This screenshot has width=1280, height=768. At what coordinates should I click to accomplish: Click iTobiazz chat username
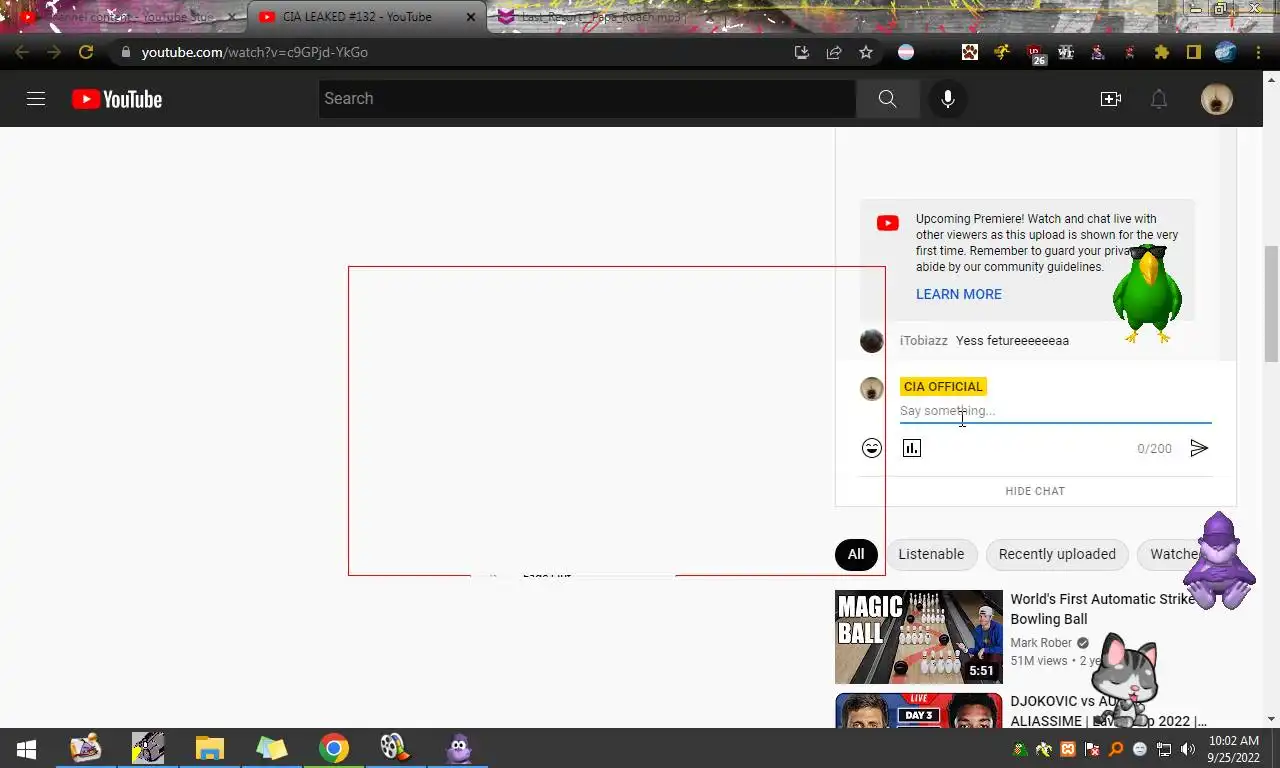point(924,341)
